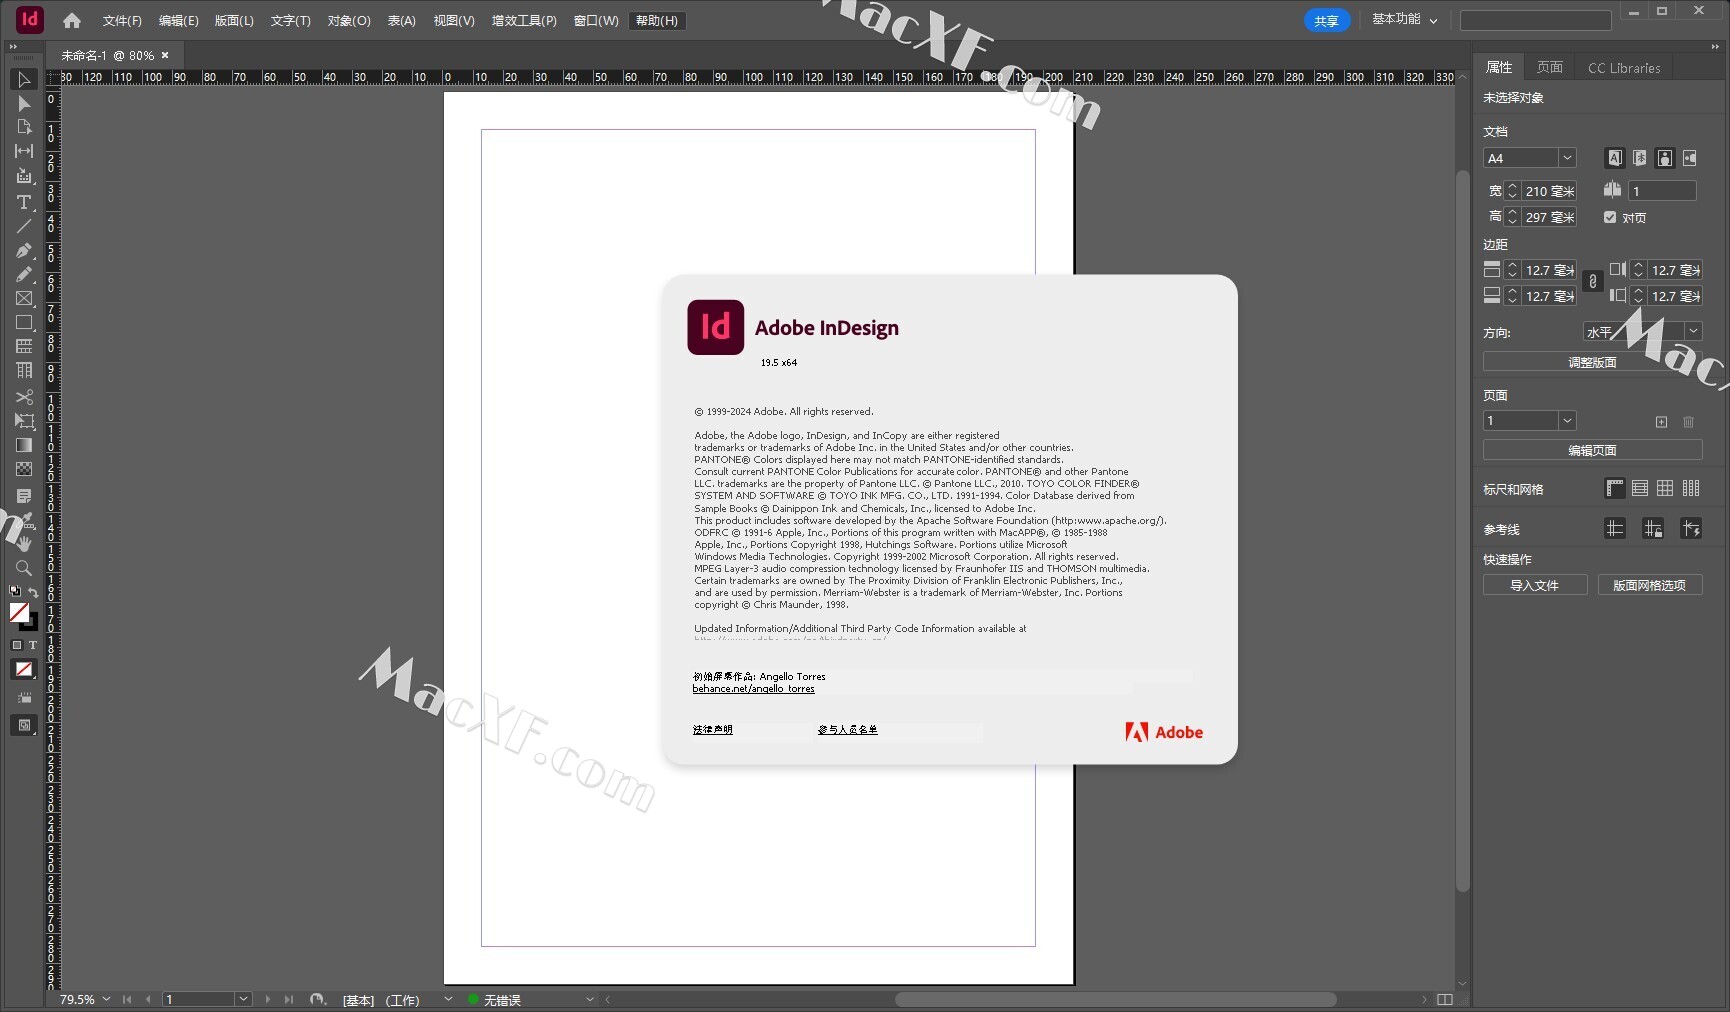Select the Scissors tool
The image size is (1730, 1012).
pyautogui.click(x=24, y=397)
